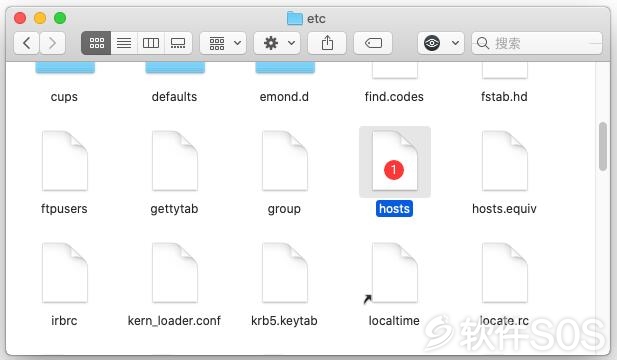Select the hosts file name label
Image resolution: width=617 pixels, height=360 pixels.
point(394,209)
